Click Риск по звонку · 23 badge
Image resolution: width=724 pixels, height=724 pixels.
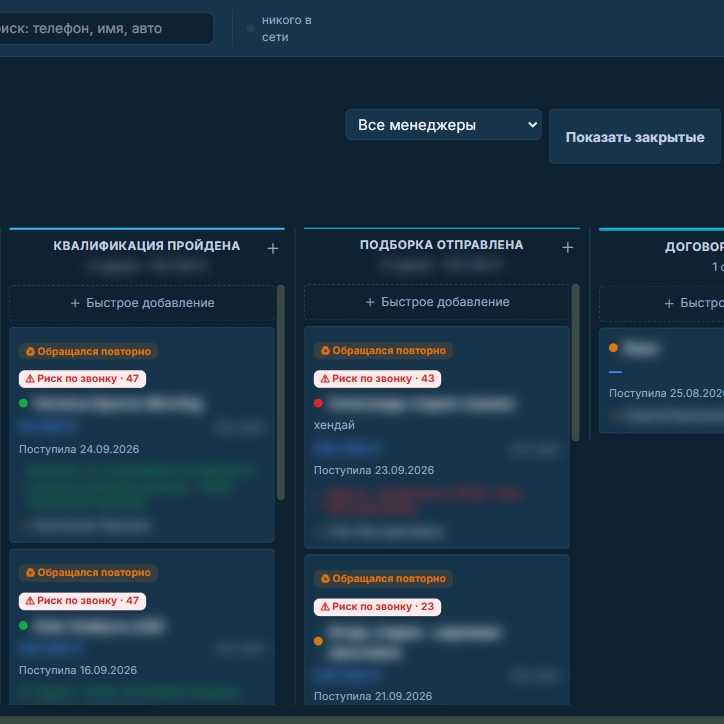point(377,607)
